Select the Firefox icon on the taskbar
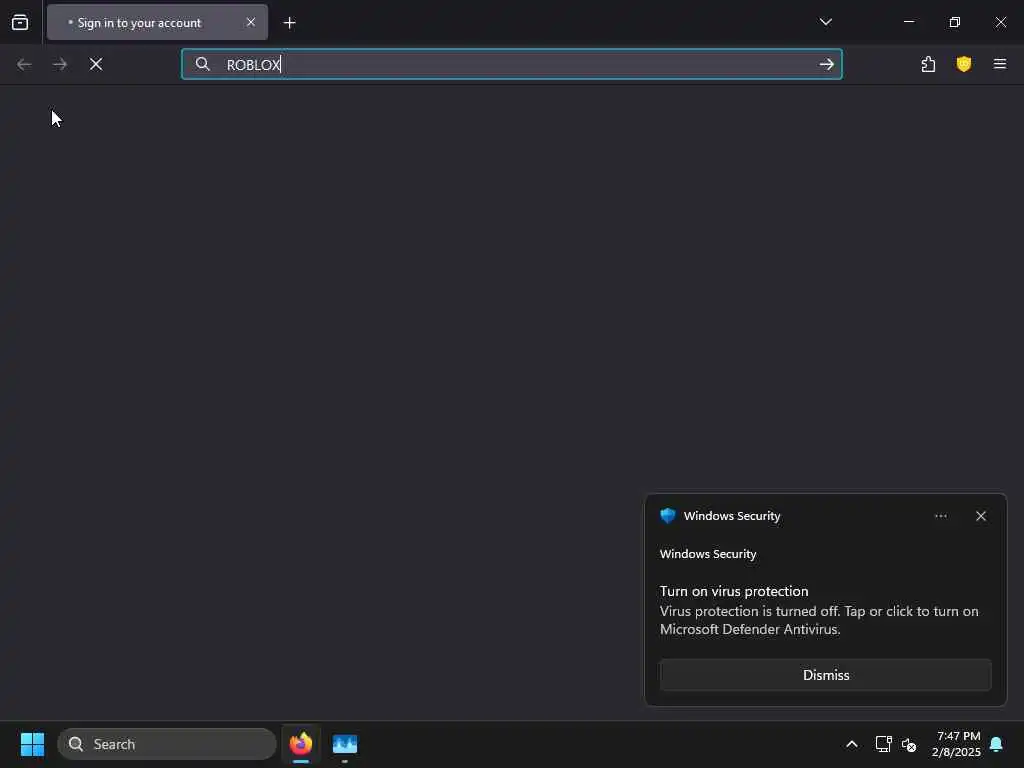This screenshot has height=768, width=1024. [x=301, y=744]
